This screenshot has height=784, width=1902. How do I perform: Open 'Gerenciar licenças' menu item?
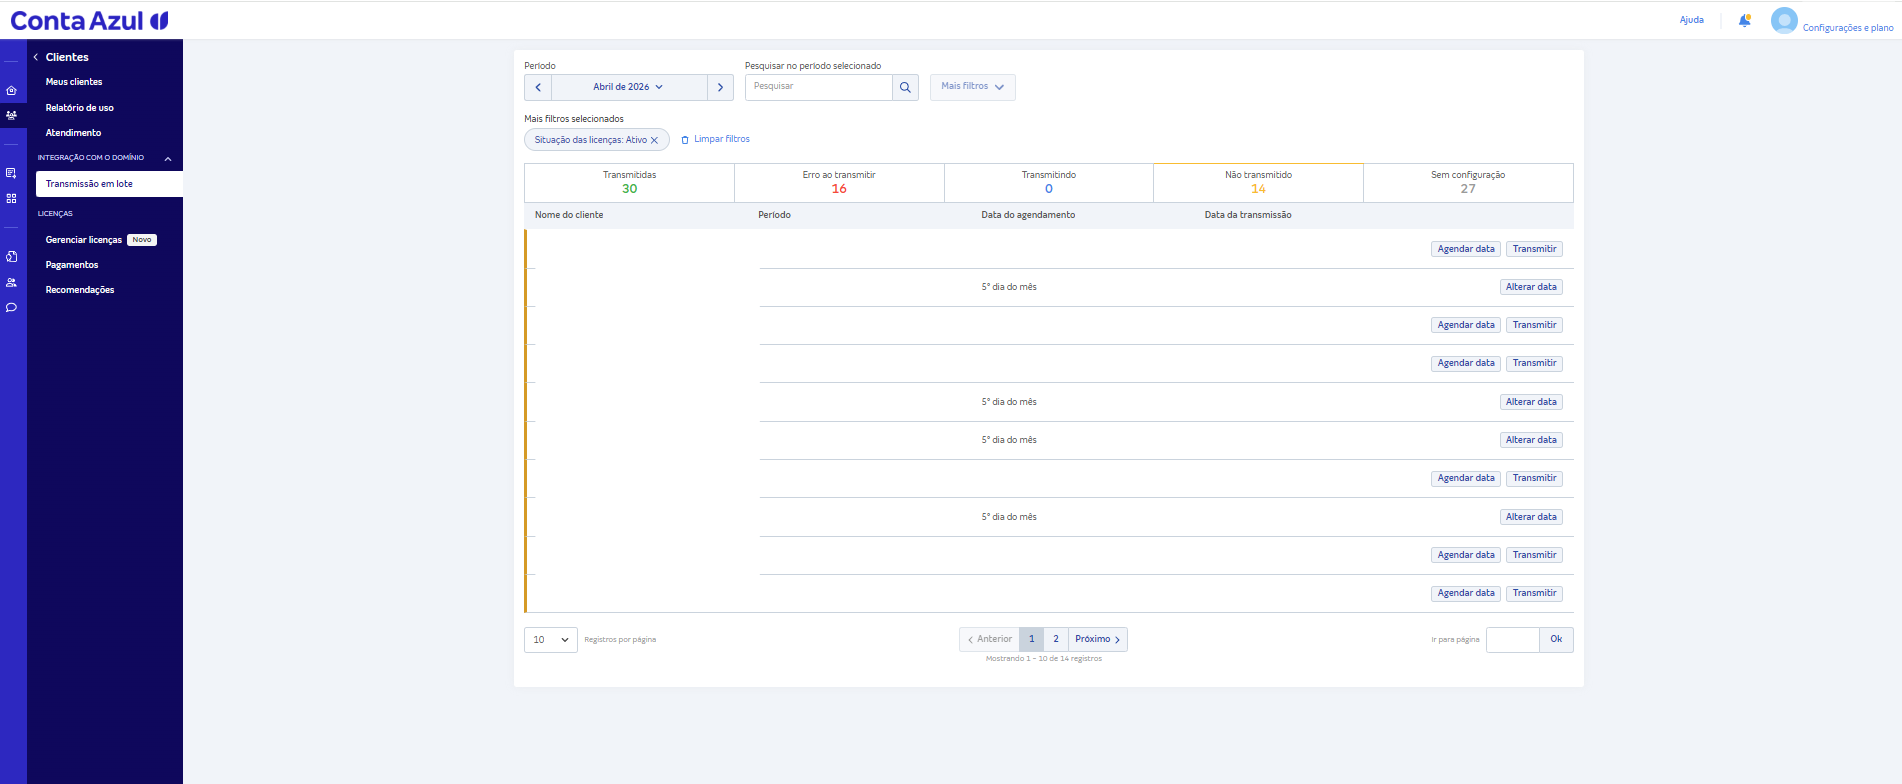click(x=84, y=240)
